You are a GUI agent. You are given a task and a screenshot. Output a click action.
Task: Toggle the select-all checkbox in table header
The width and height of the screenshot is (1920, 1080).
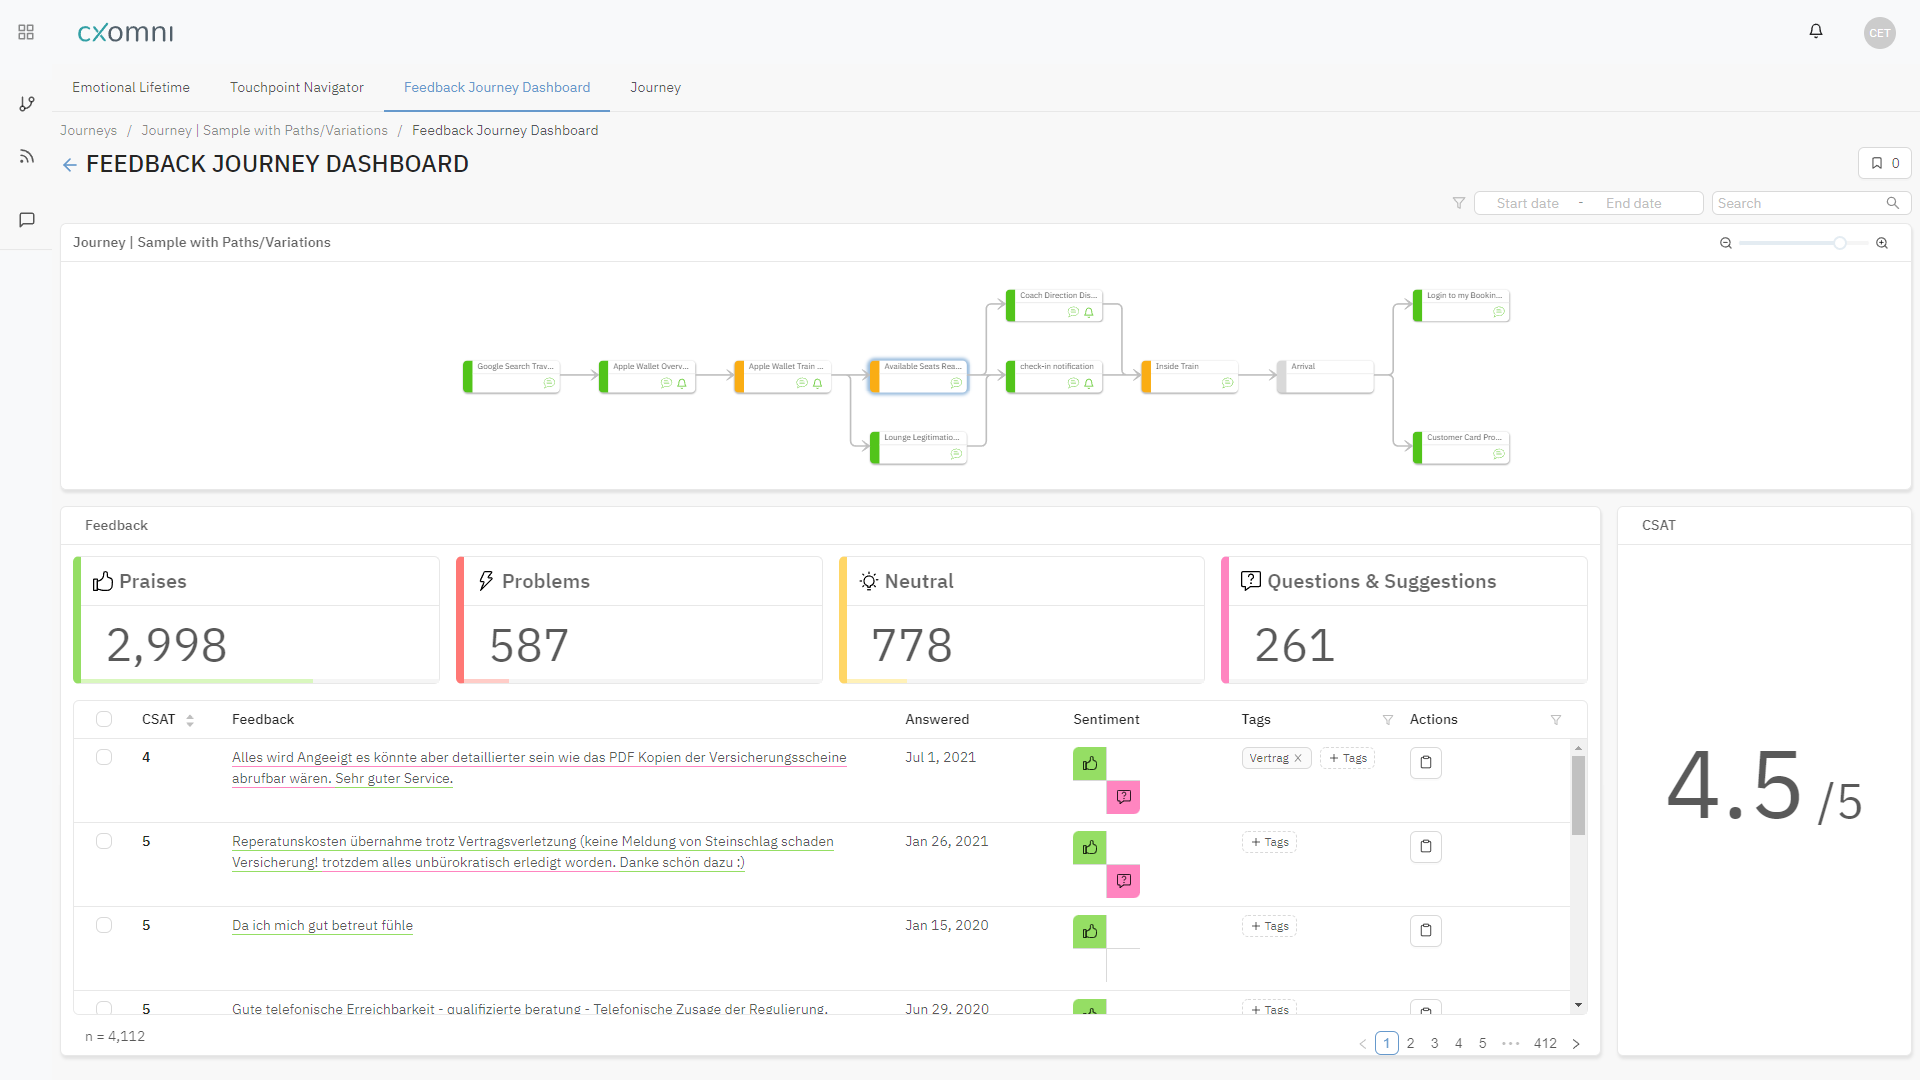[x=104, y=719]
